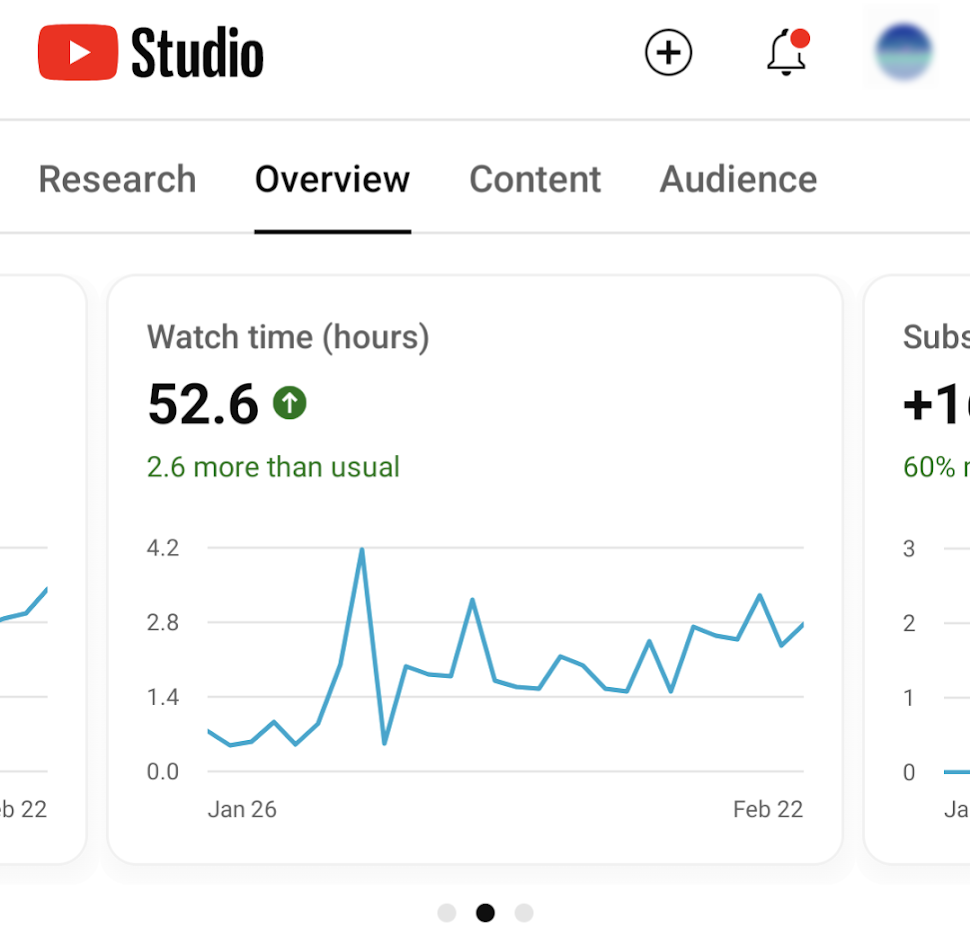This screenshot has height=945, width=970.
Task: Switch to the Research tab
Action: coord(117,179)
